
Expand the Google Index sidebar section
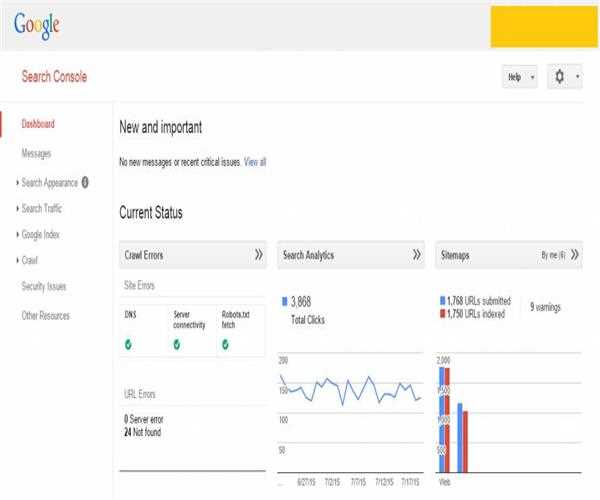coord(40,234)
